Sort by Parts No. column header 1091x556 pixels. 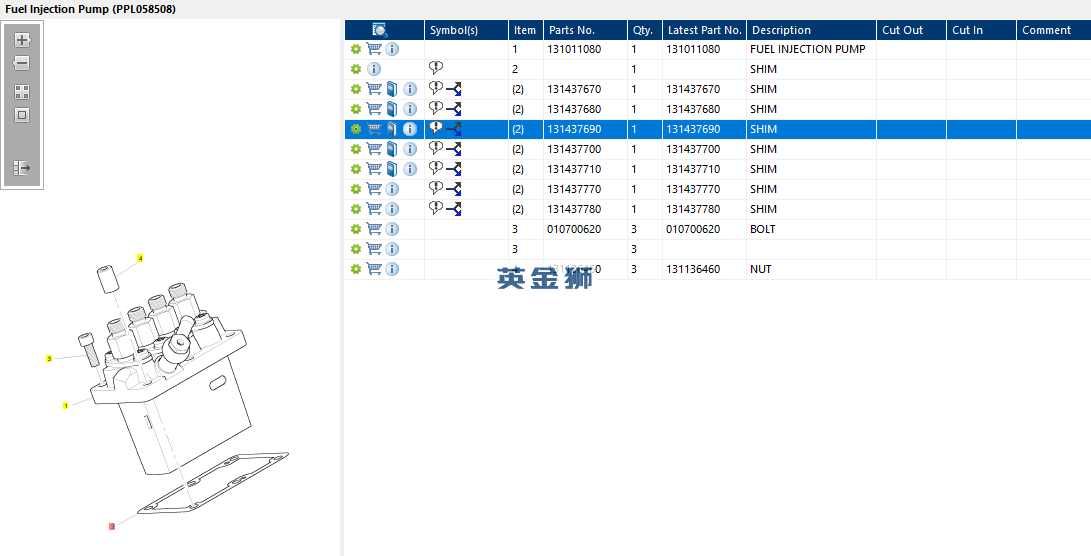[x=585, y=30]
